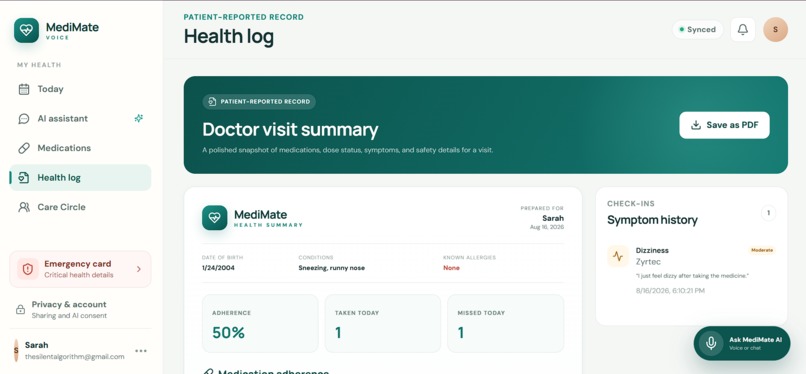Click the Doctor visit summary heading
806x374 pixels.
(290, 129)
